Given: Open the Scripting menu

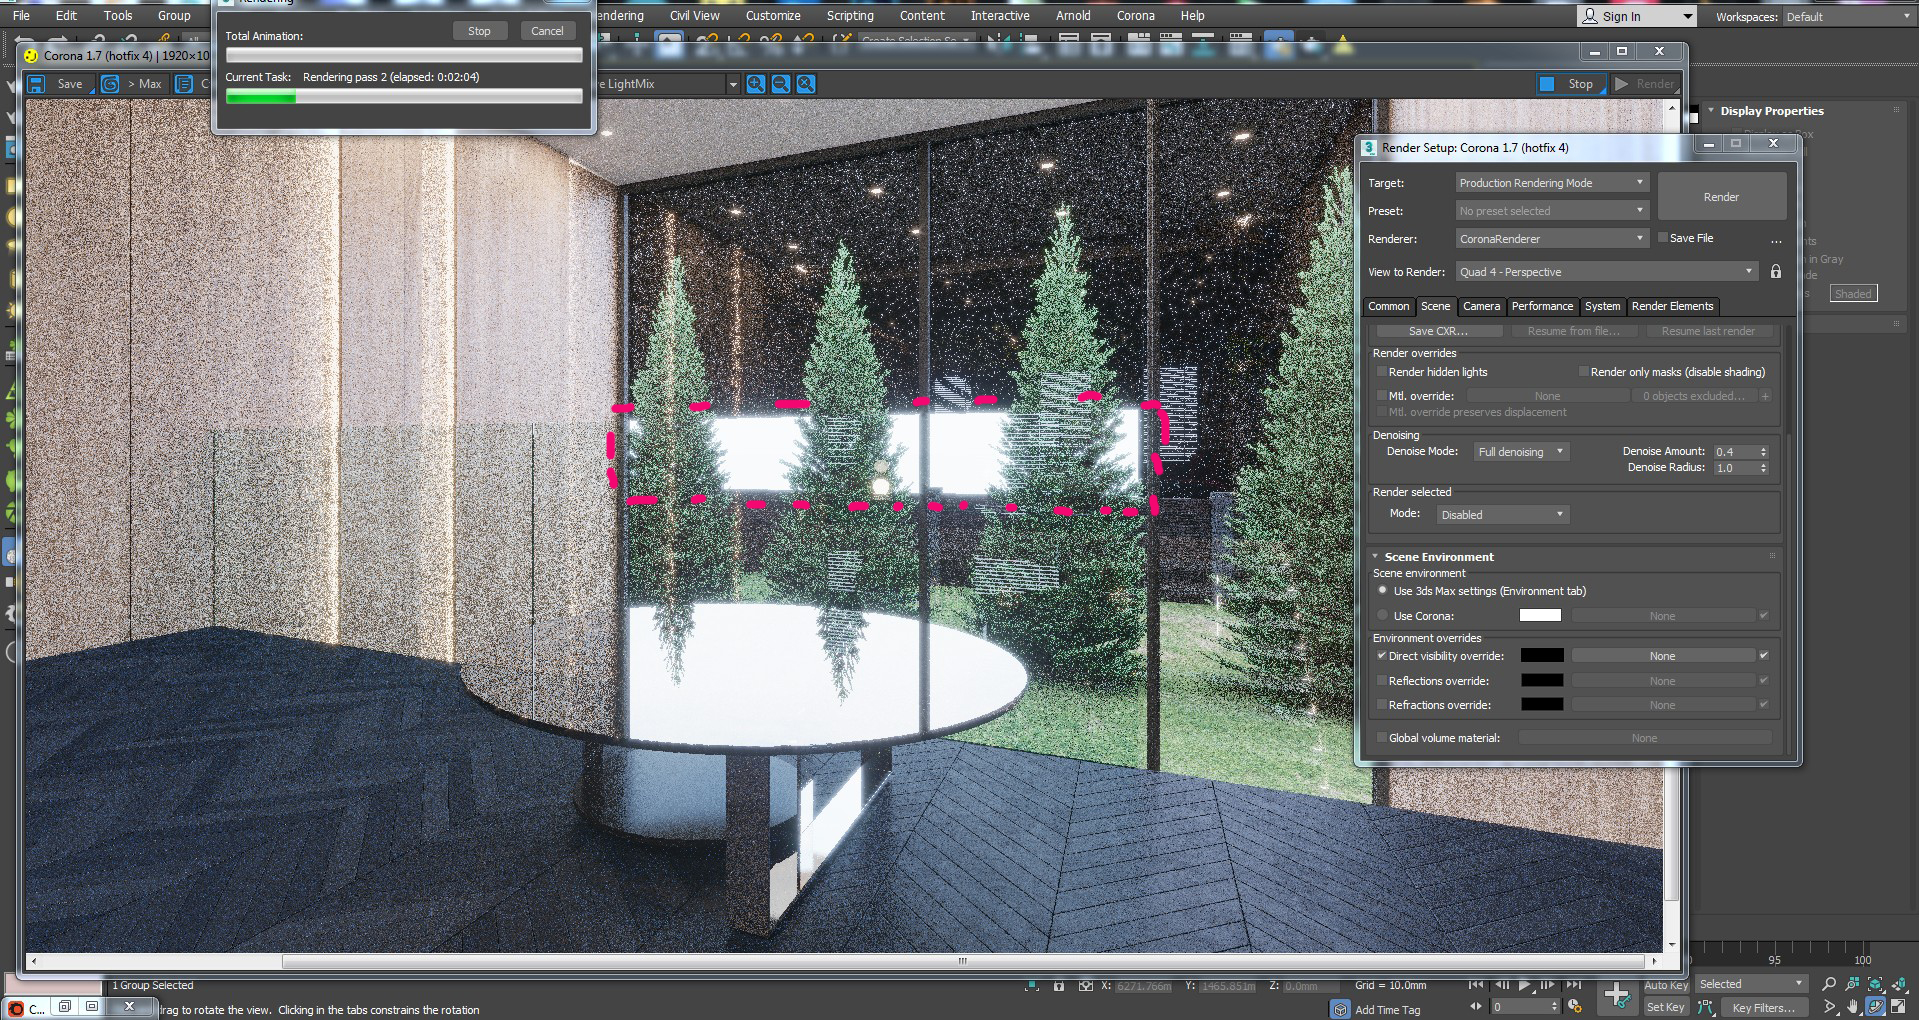Looking at the screenshot, I should coord(850,16).
